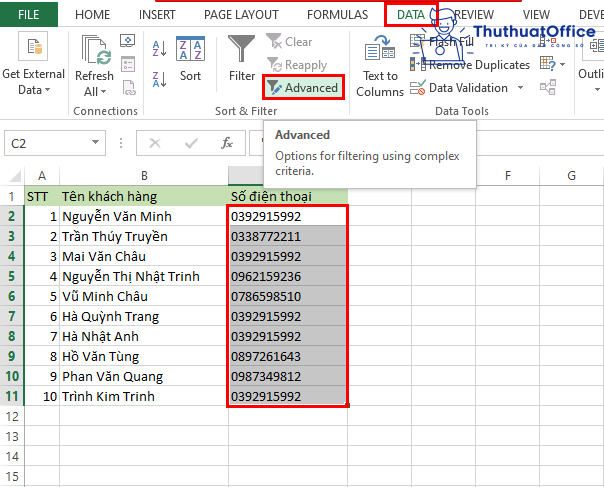Select row 15 header
604x487 pixels.
click(x=12, y=477)
